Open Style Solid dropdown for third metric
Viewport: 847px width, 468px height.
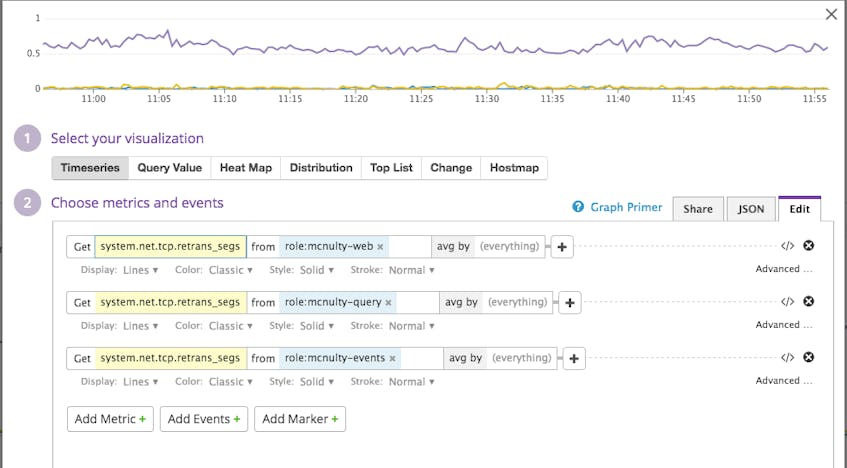(317, 382)
